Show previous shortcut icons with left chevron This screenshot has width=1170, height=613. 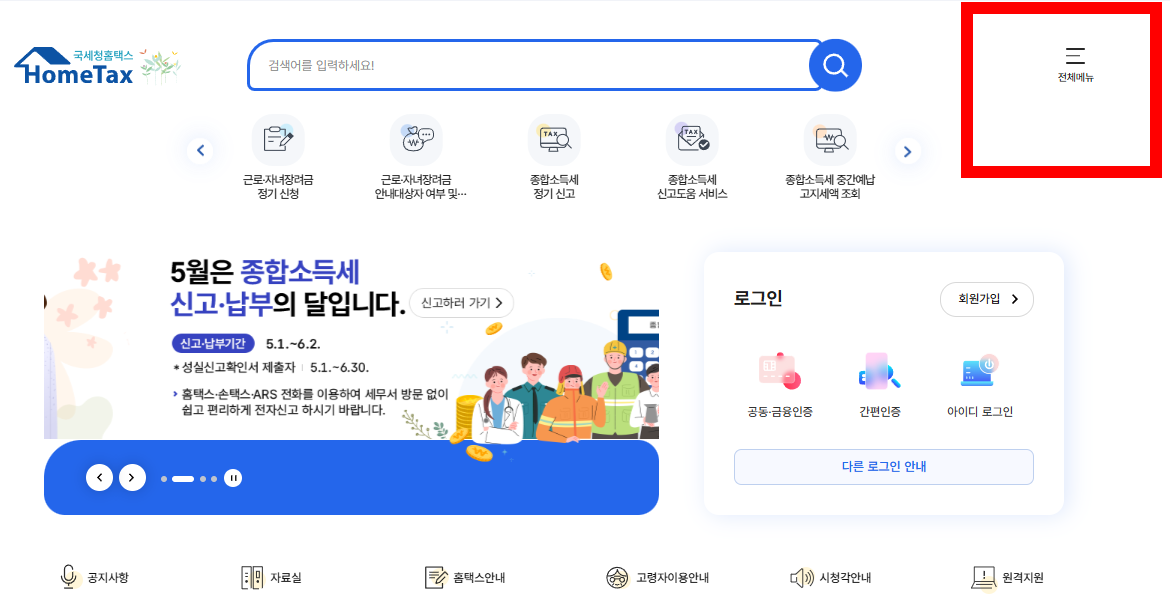tap(200, 151)
